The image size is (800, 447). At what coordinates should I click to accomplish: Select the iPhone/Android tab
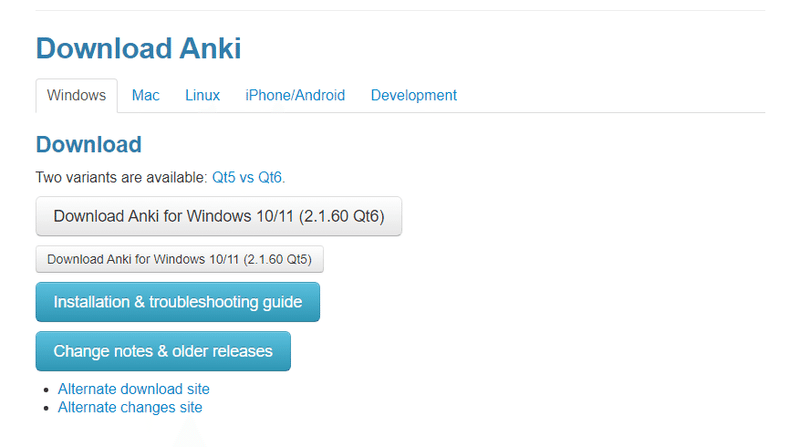click(x=295, y=95)
